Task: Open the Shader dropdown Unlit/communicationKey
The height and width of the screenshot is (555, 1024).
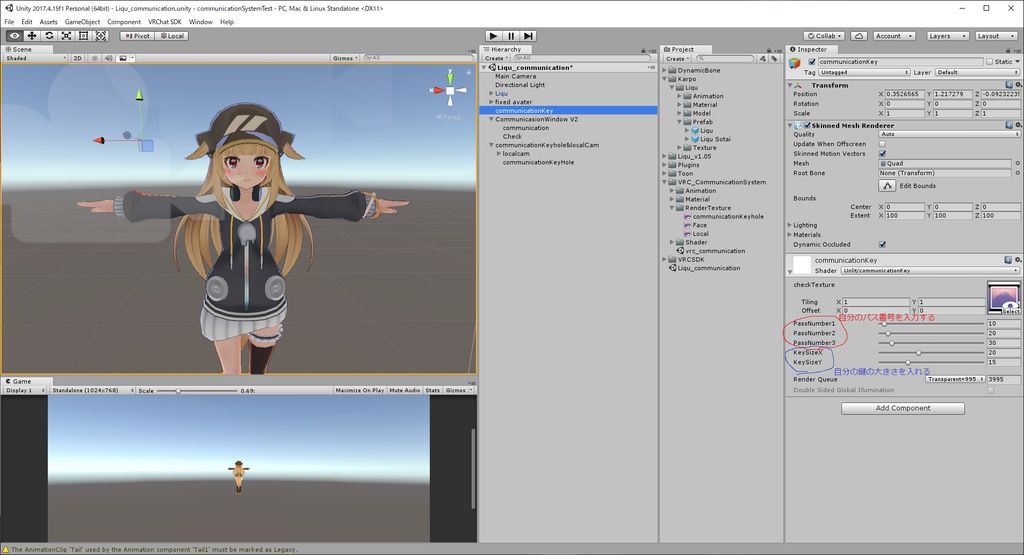Action: click(x=930, y=271)
